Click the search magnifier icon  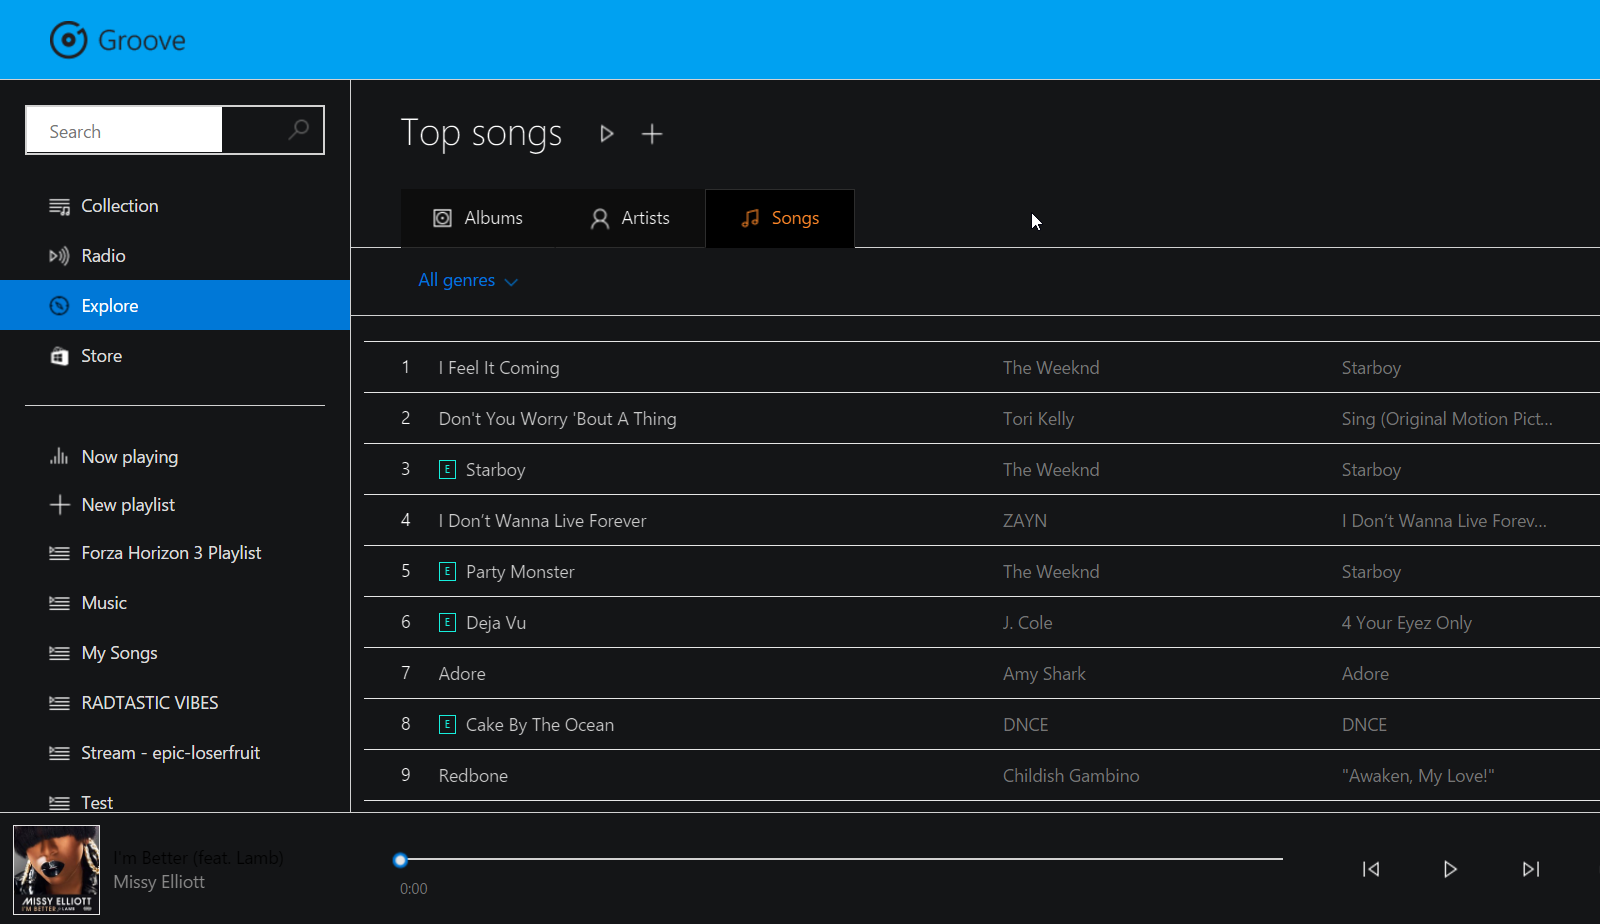click(x=298, y=130)
